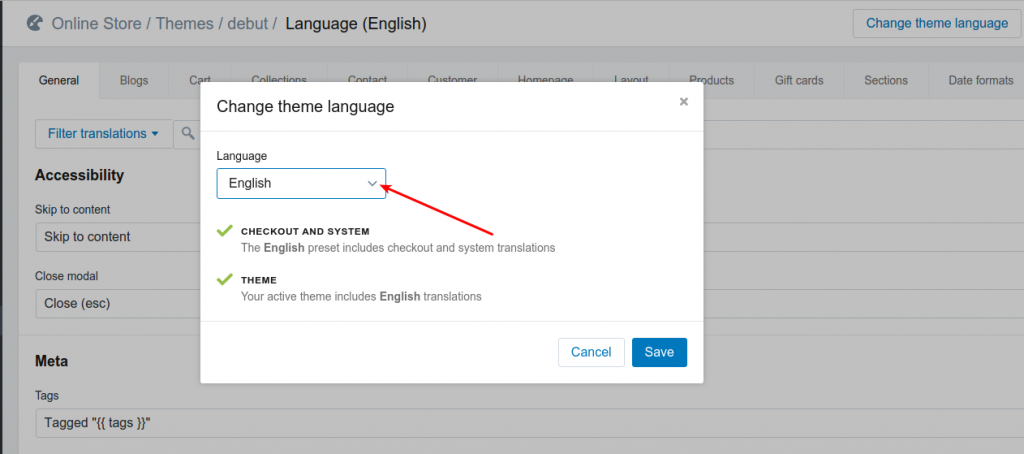Viewport: 1024px width, 454px height.
Task: Click the Change theme language button
Action: pyautogui.click(x=937, y=24)
